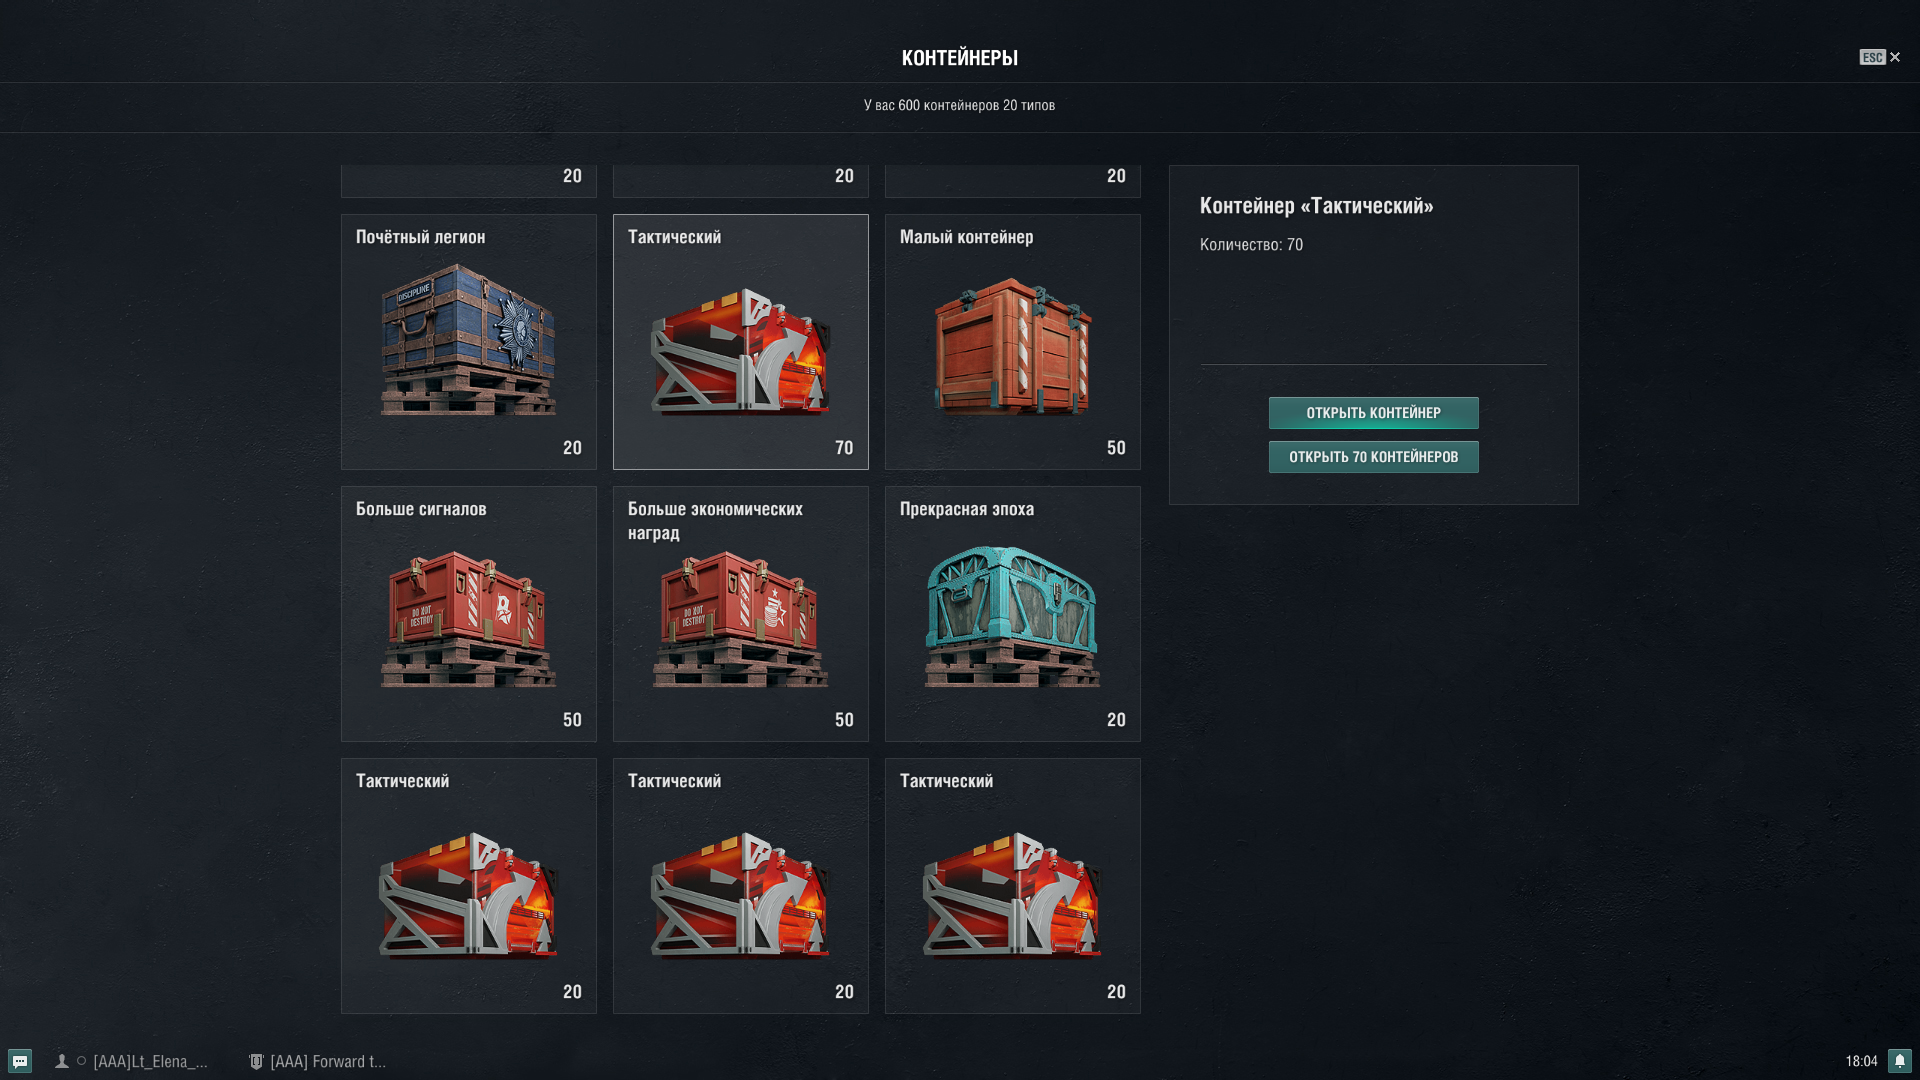This screenshot has height=1080, width=1920.
Task: Click ОТКРЫТЬ КОНТЕЙНЕР button
Action: 1374,413
